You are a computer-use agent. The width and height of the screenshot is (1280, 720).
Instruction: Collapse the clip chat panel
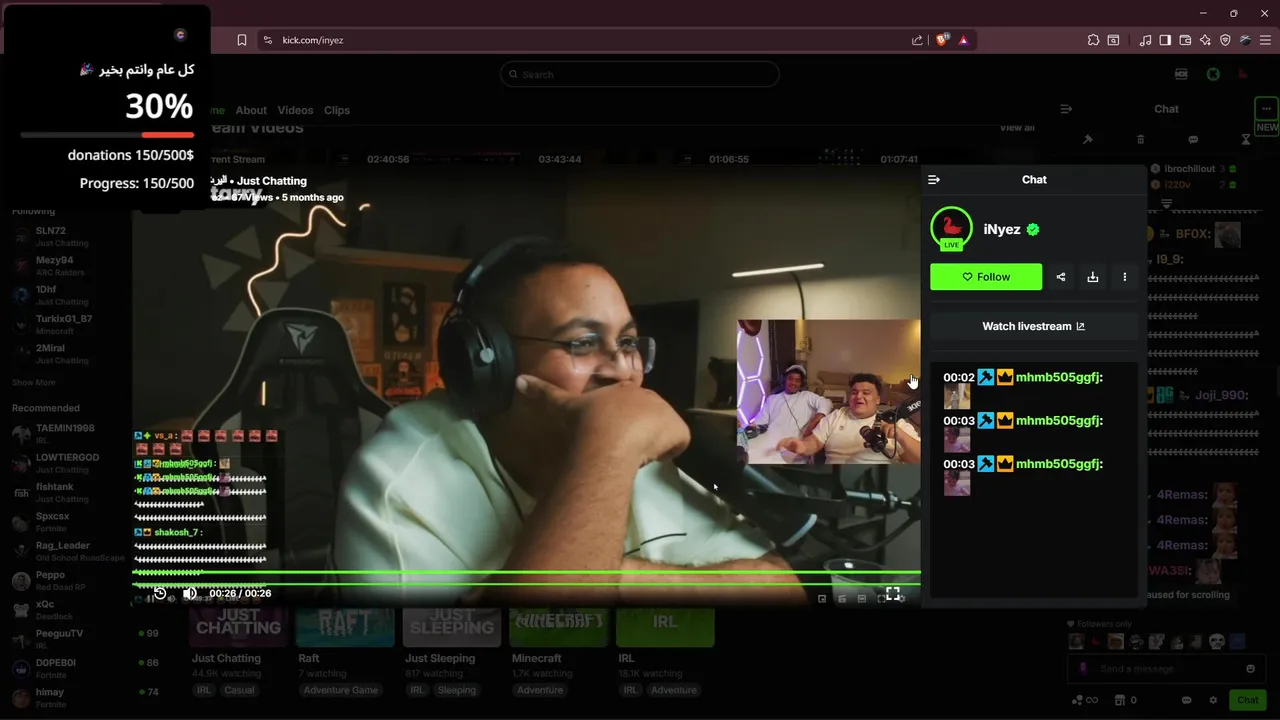click(x=934, y=180)
